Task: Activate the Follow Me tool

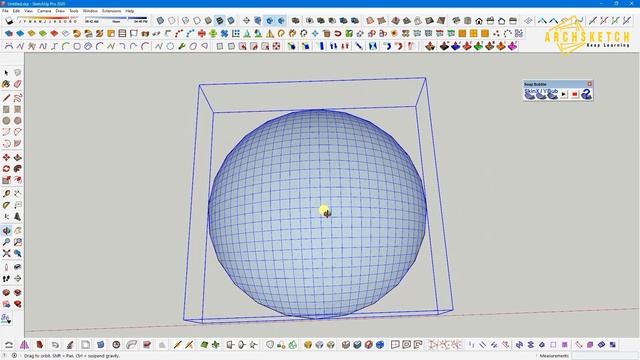Action: [x=18, y=169]
